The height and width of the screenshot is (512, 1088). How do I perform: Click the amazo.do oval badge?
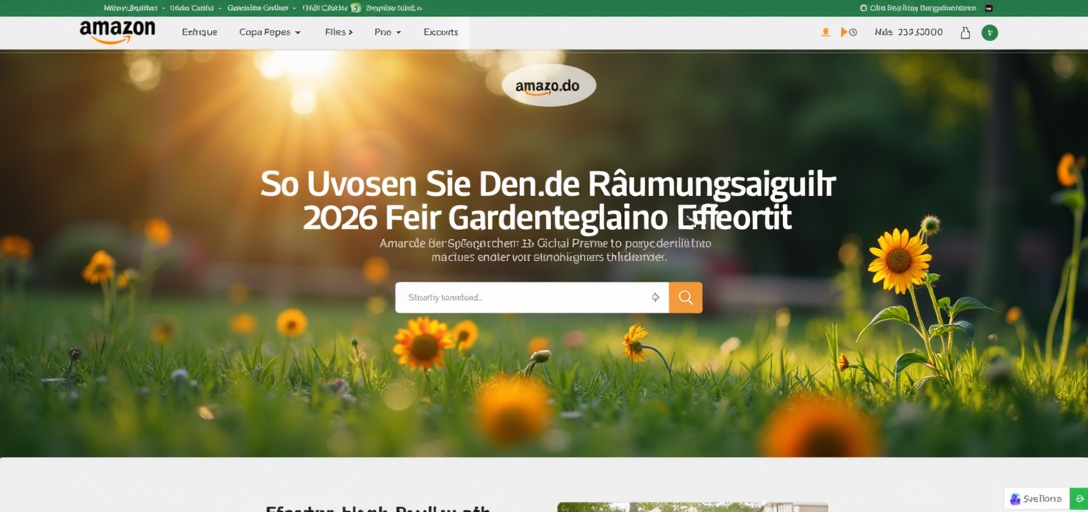(x=549, y=85)
